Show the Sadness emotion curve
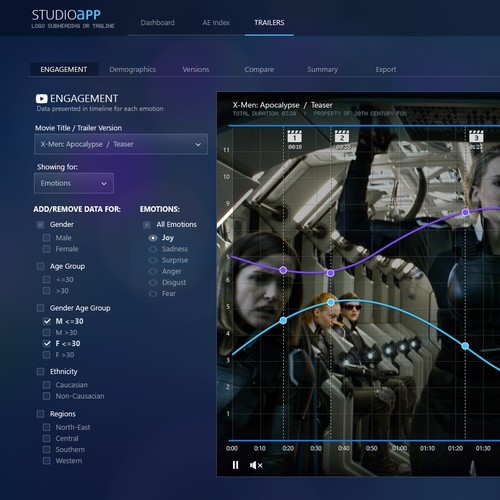This screenshot has height=500, width=500. (153, 249)
